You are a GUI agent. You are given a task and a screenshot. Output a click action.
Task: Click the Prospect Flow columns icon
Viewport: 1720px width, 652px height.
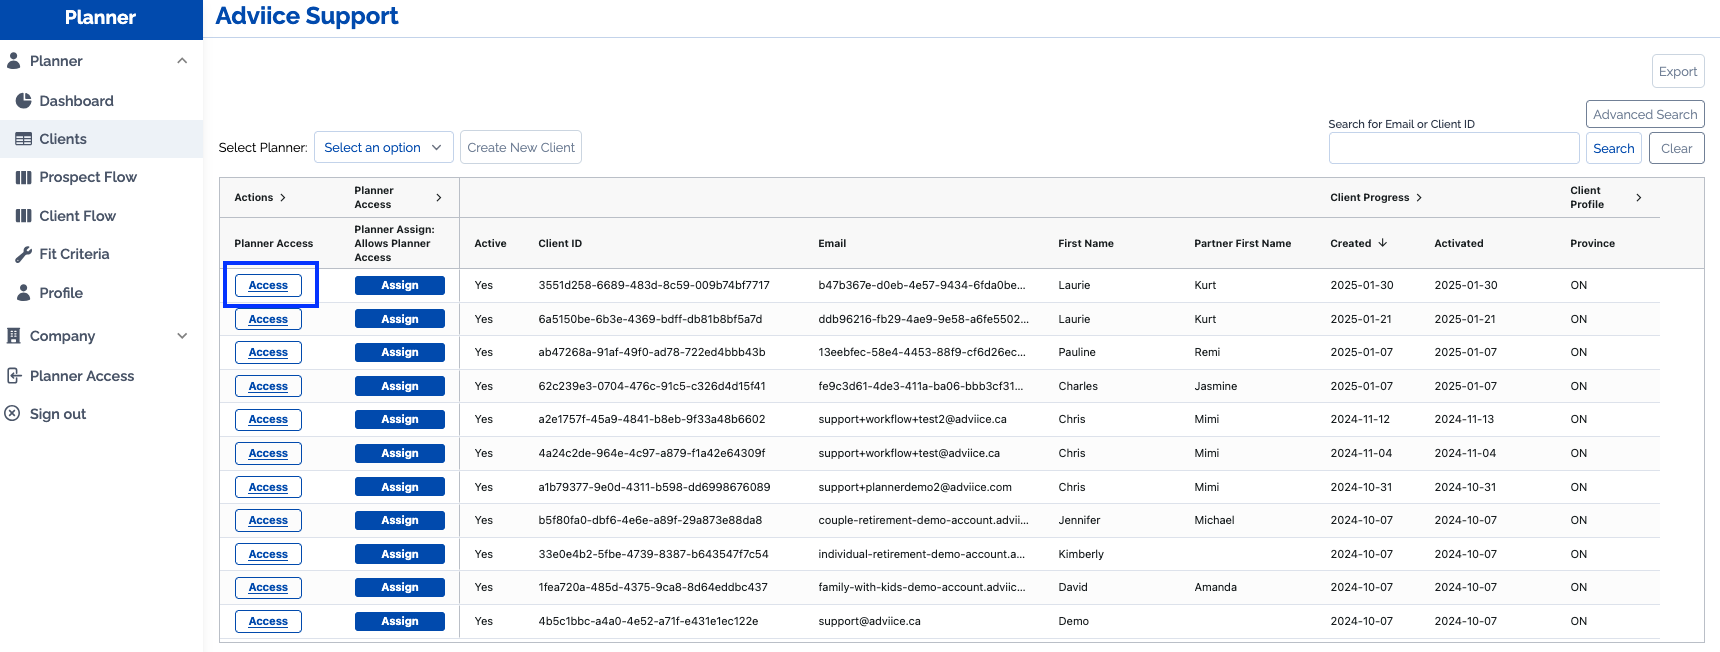pos(23,177)
